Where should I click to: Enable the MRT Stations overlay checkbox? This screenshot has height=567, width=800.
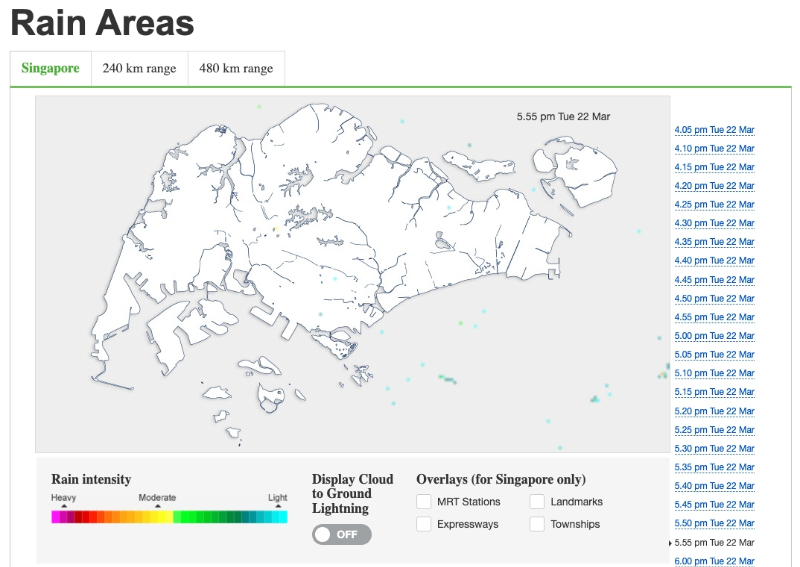[424, 502]
